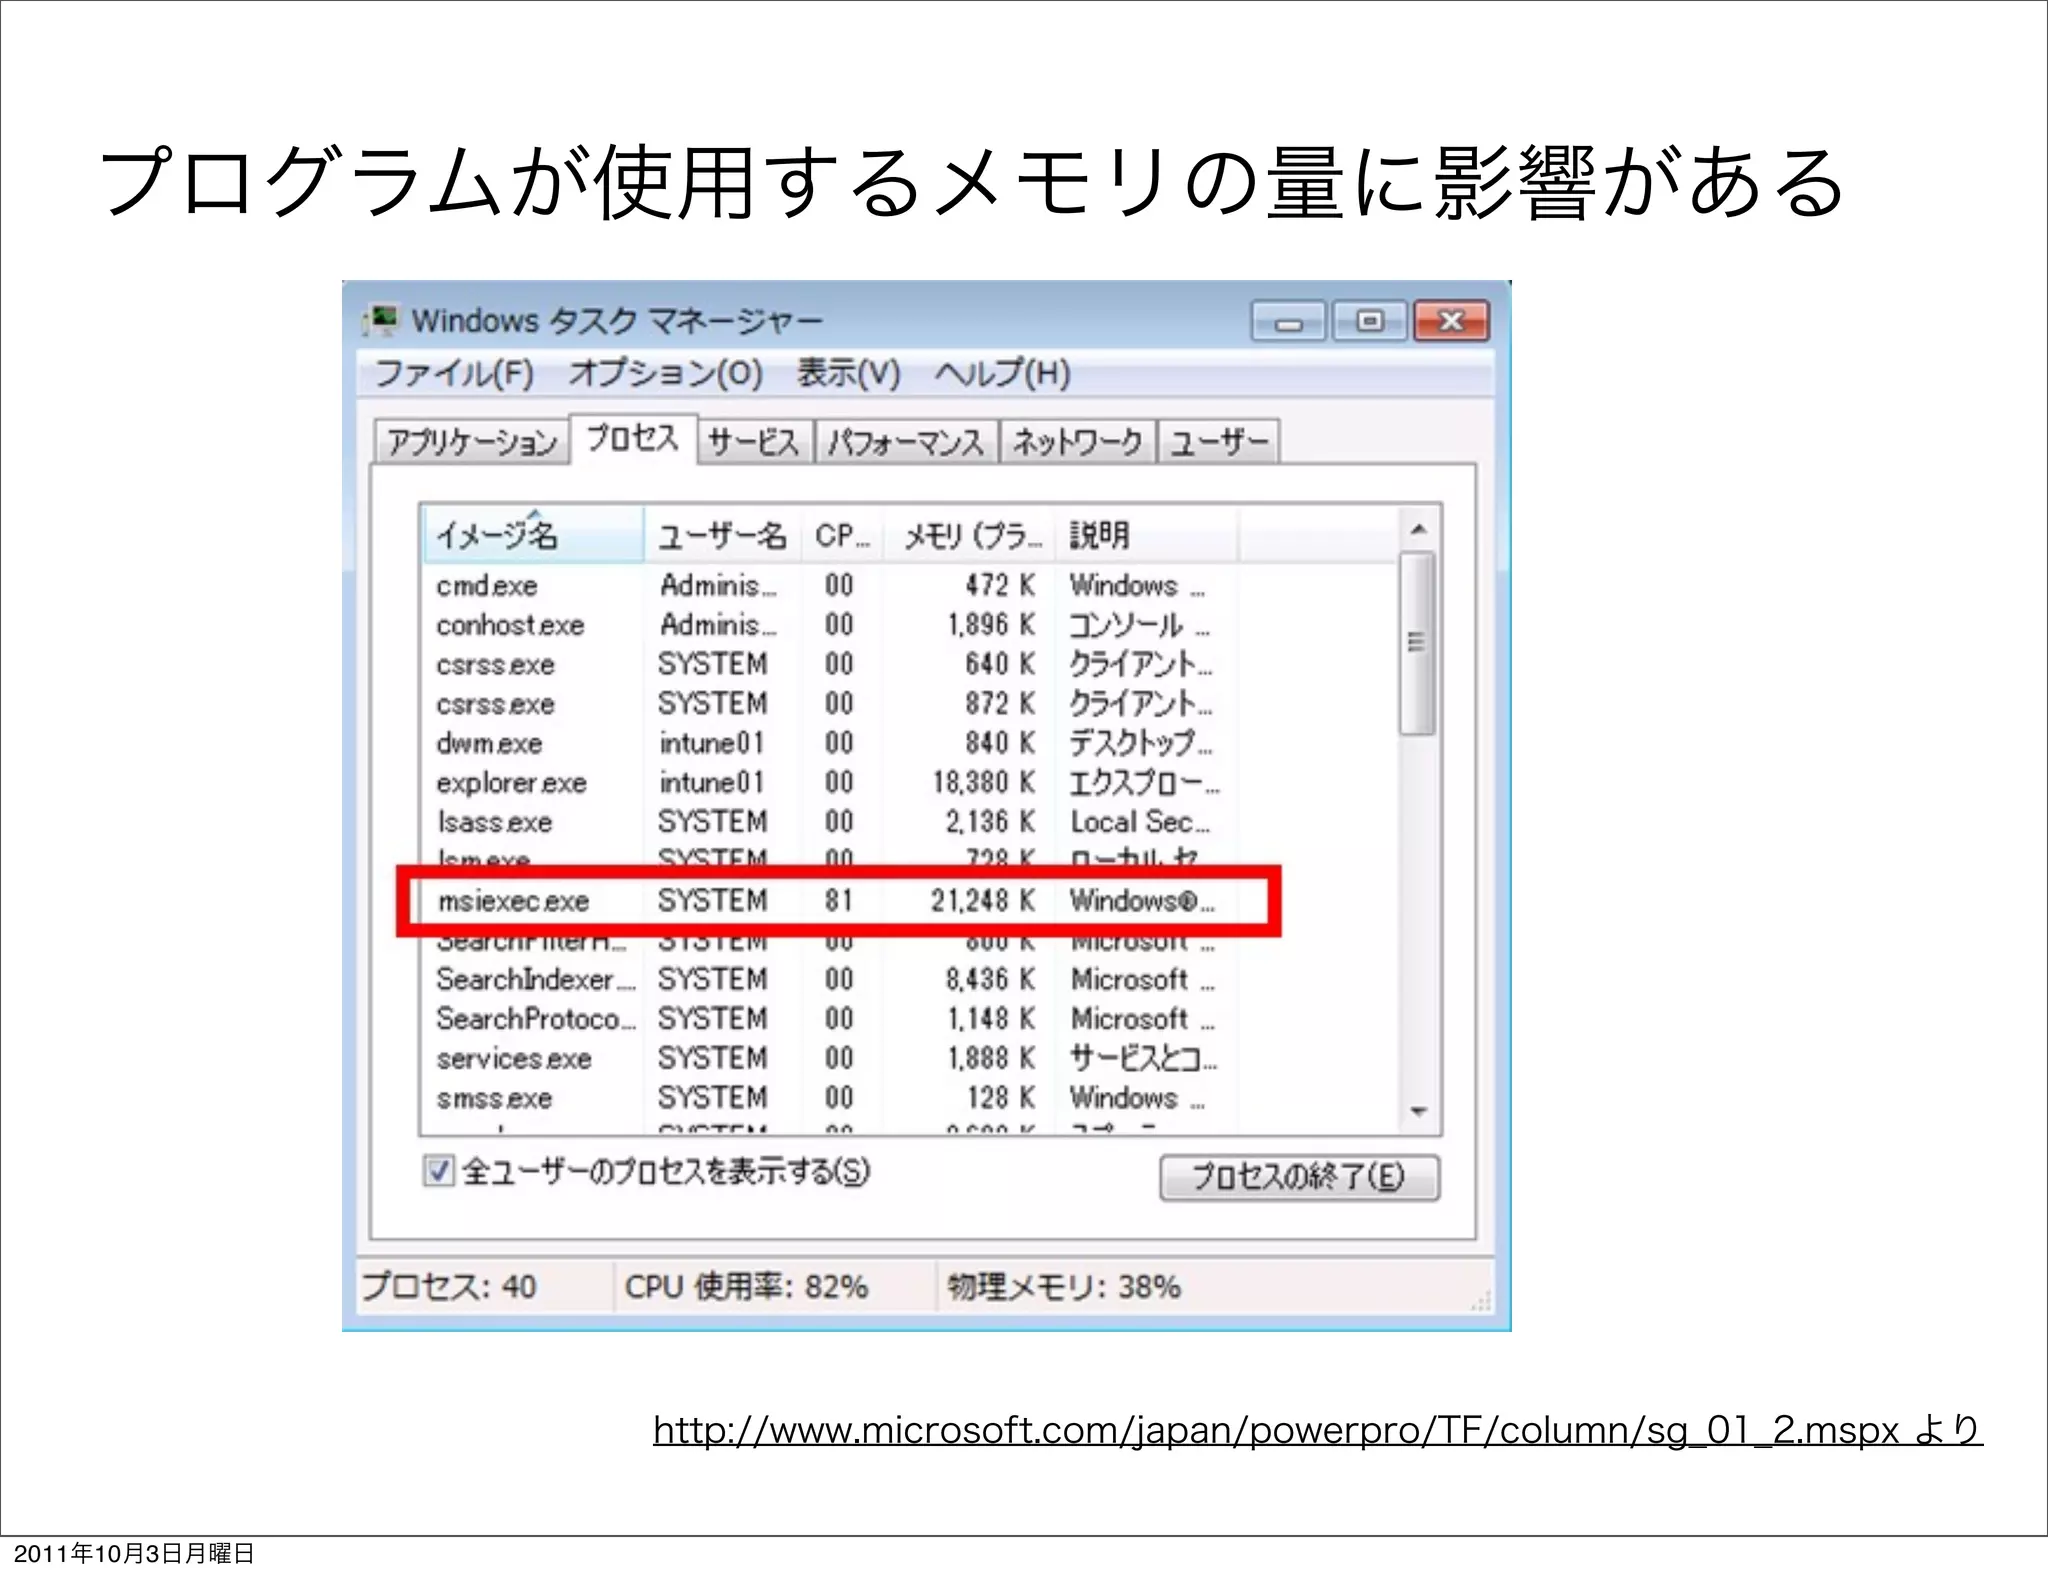The image size is (2048, 1576).
Task: Switch to the パフォーマンス tab
Action: pos(906,442)
